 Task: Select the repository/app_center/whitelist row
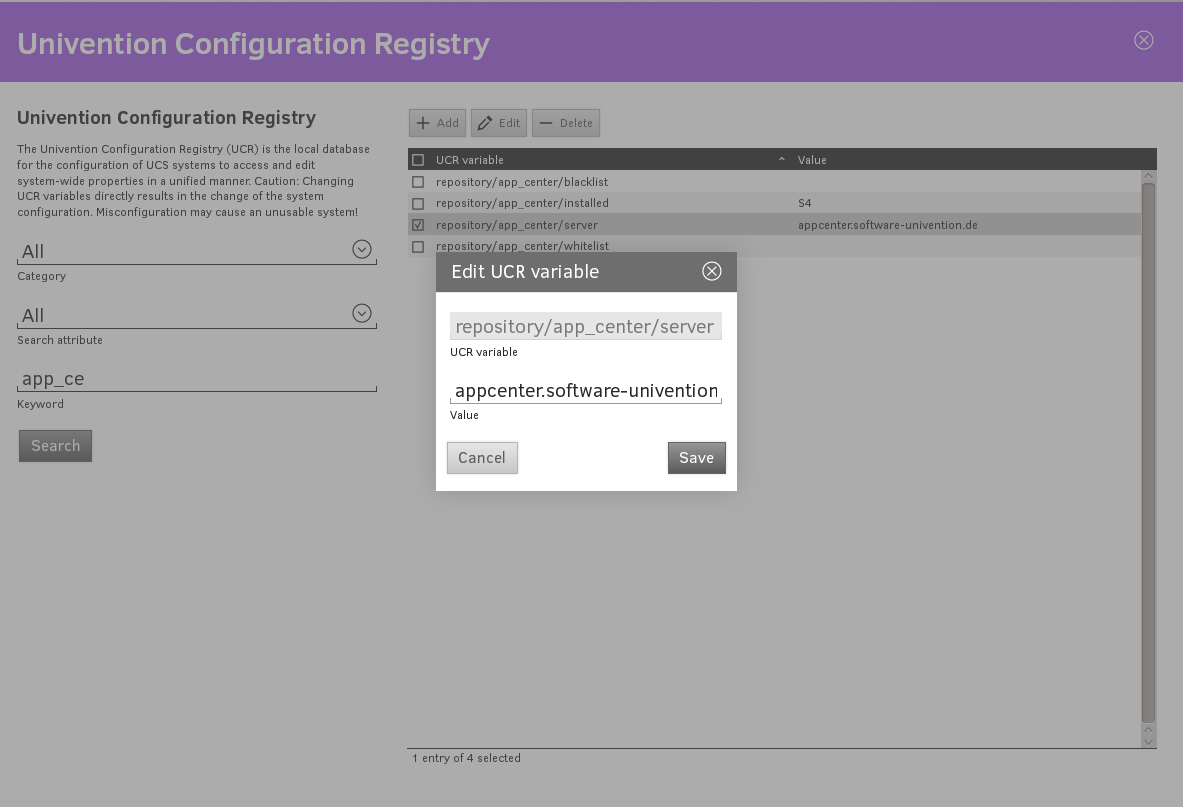tap(522, 246)
